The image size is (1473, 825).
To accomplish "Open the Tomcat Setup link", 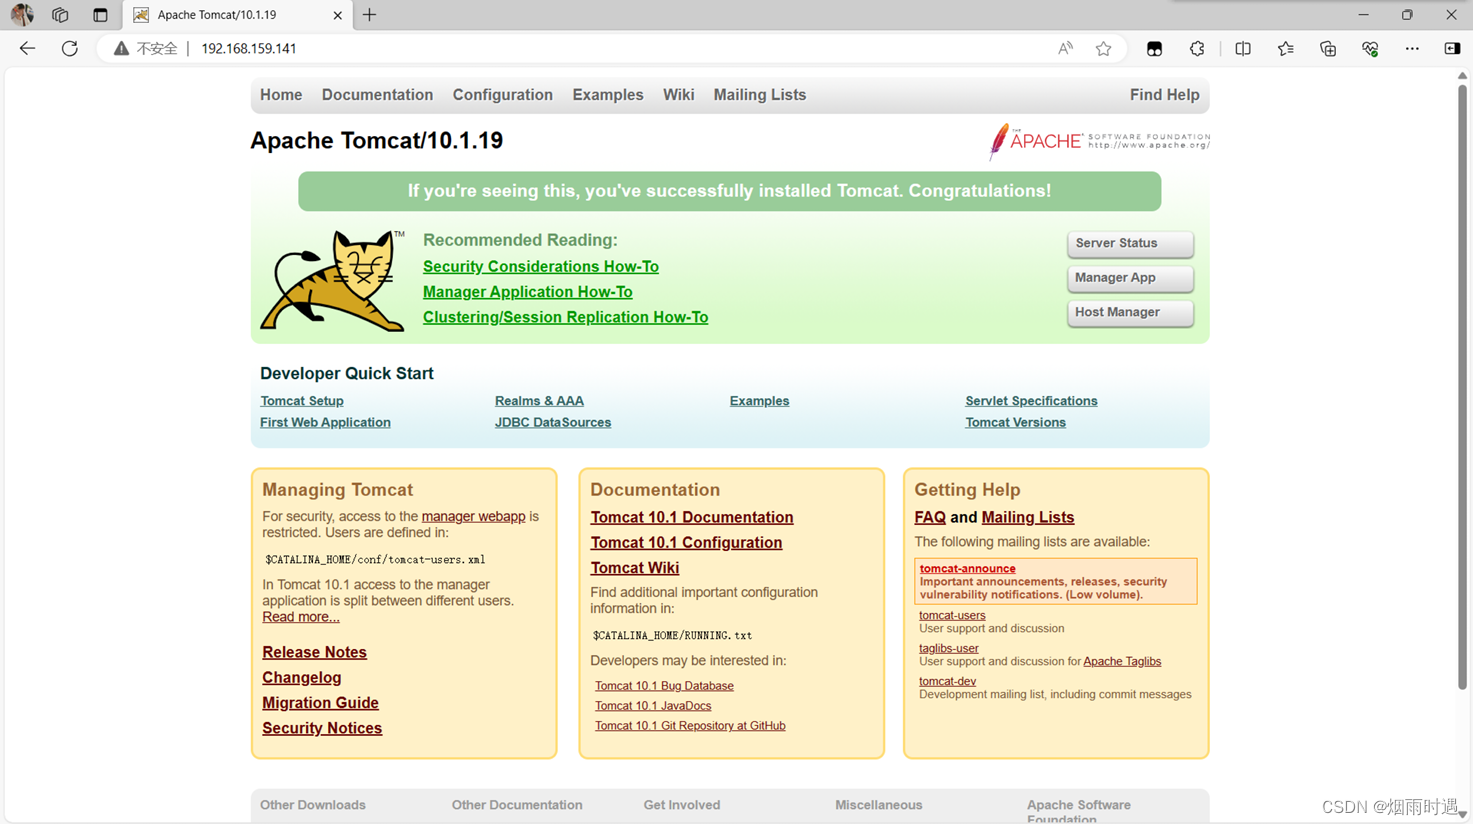I will 301,401.
